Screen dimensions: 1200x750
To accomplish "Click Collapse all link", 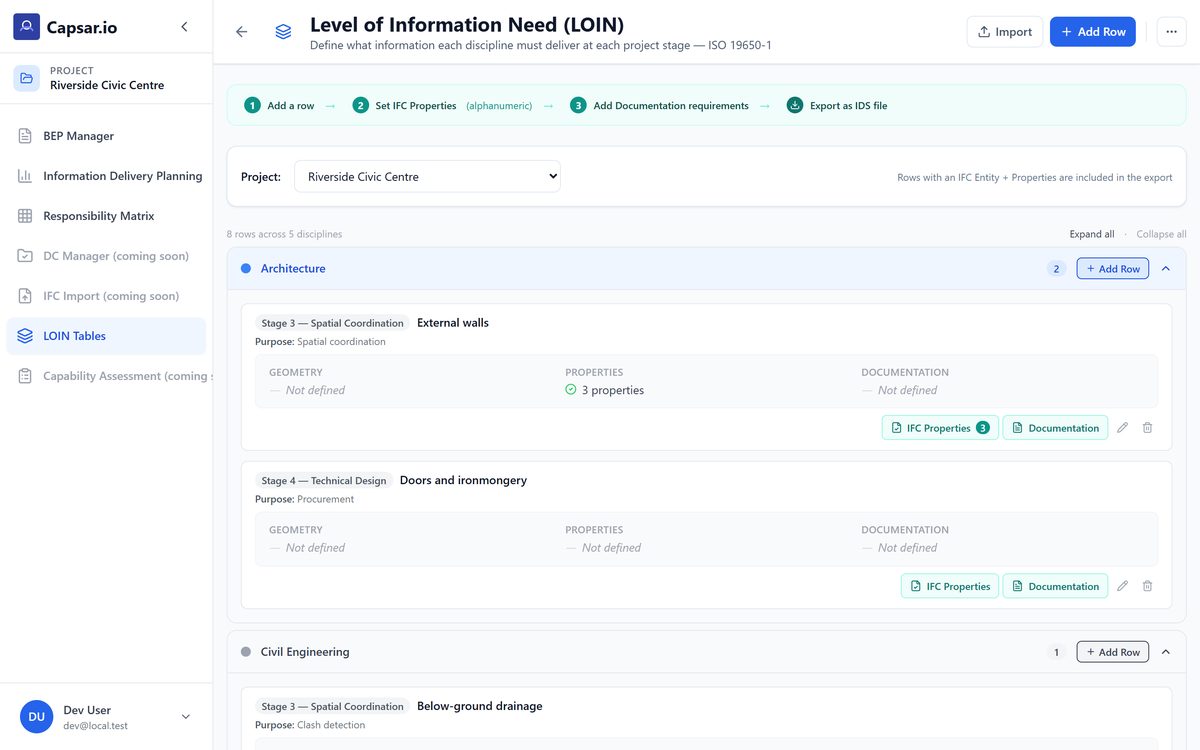I will pyautogui.click(x=1161, y=234).
